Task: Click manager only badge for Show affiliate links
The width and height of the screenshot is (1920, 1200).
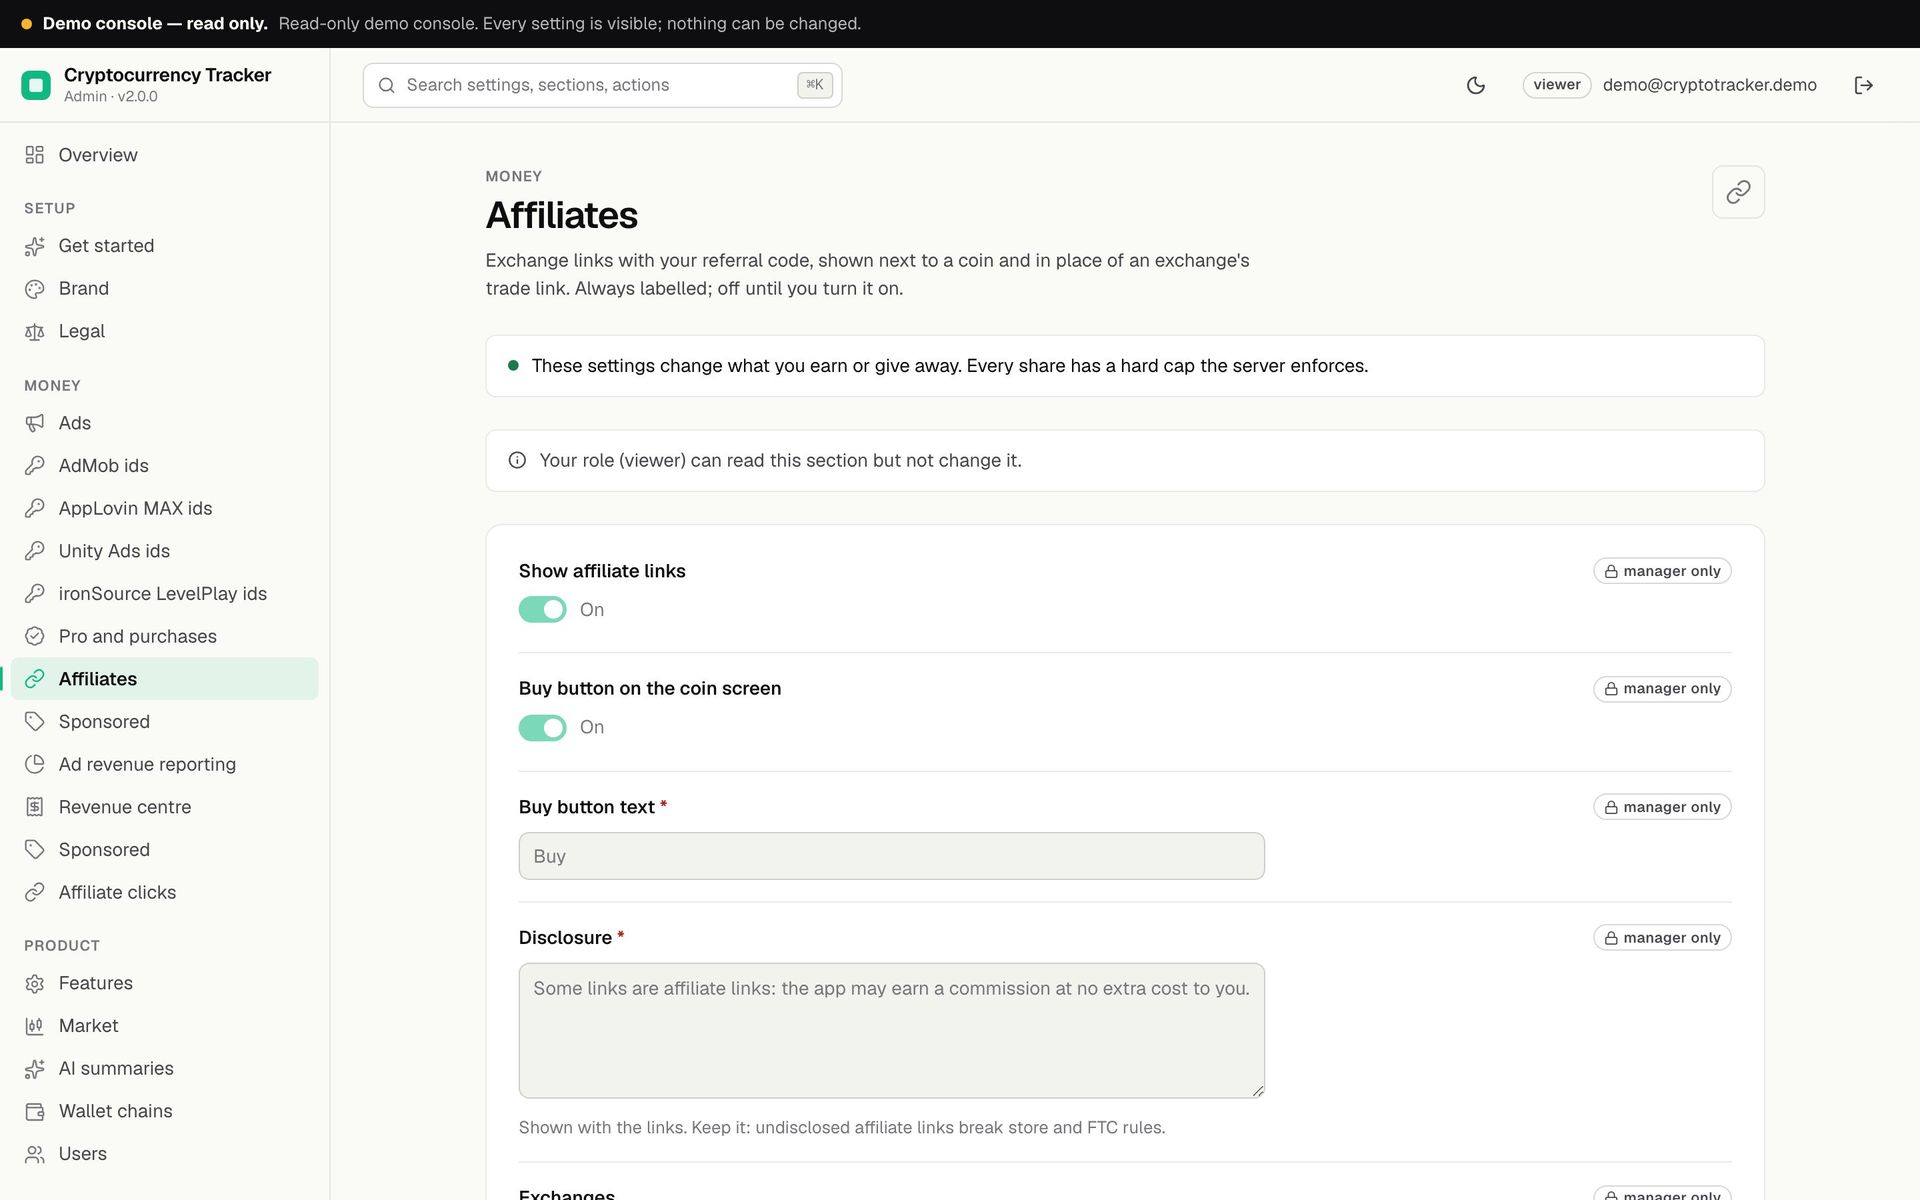Action: tap(1662, 571)
